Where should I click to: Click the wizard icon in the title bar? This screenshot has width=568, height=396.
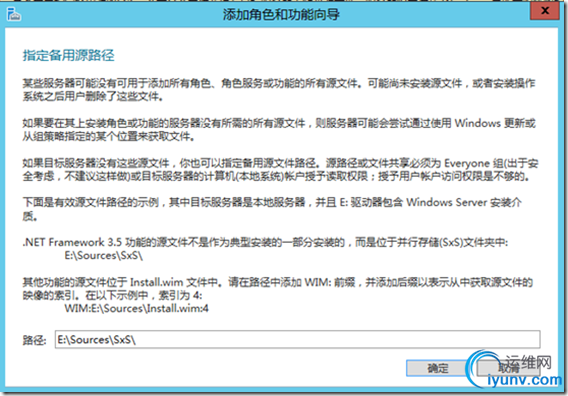coord(14,14)
